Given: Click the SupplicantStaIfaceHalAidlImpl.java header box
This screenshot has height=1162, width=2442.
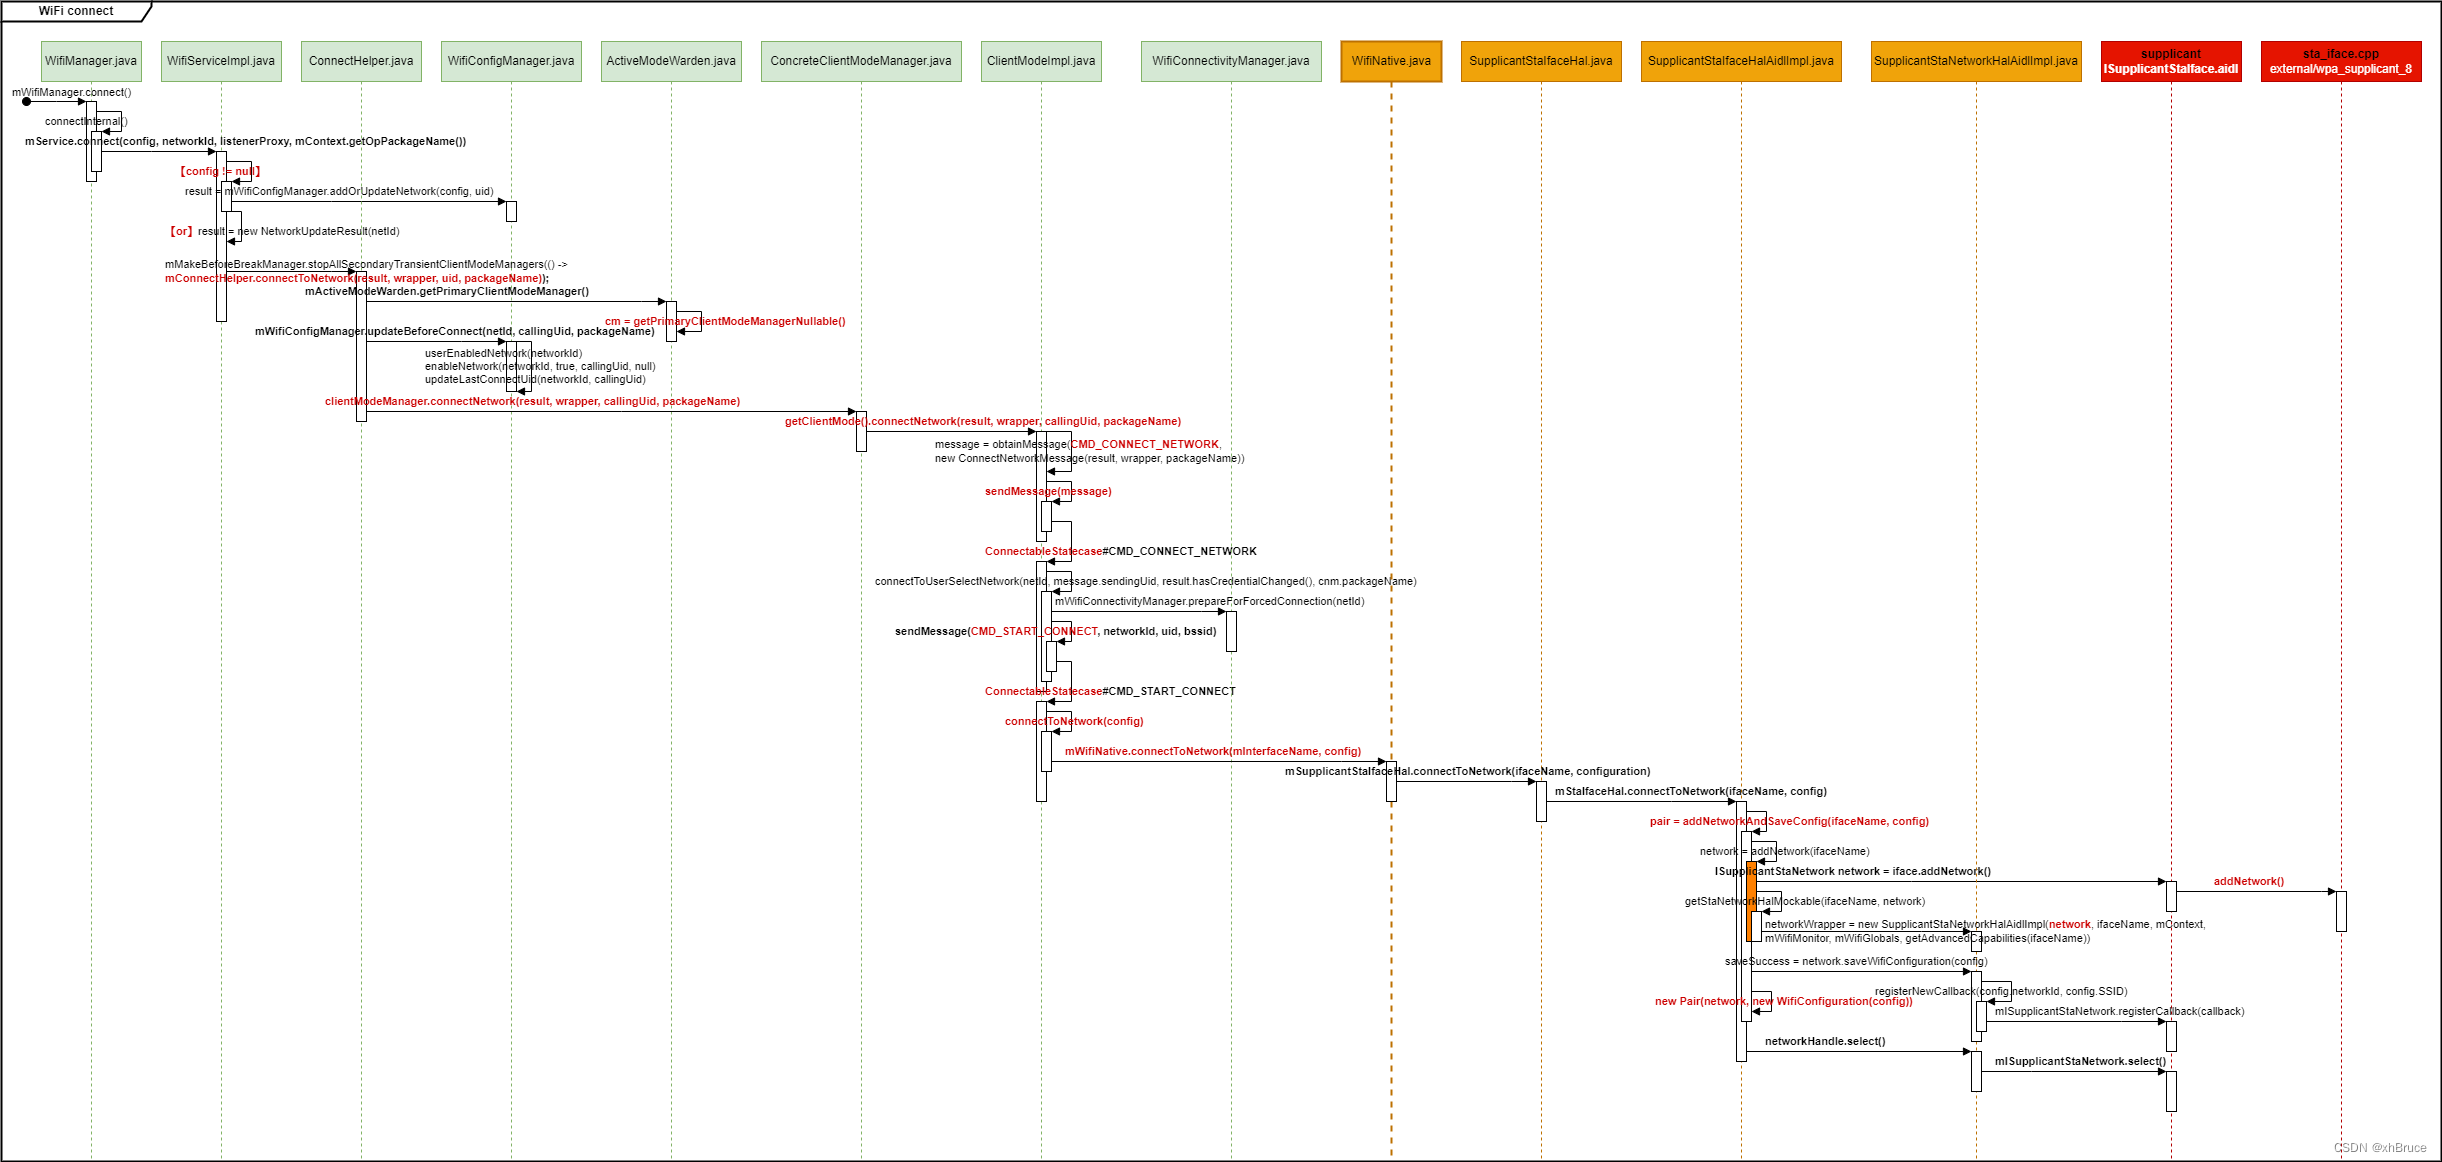Looking at the screenshot, I should (x=1741, y=61).
